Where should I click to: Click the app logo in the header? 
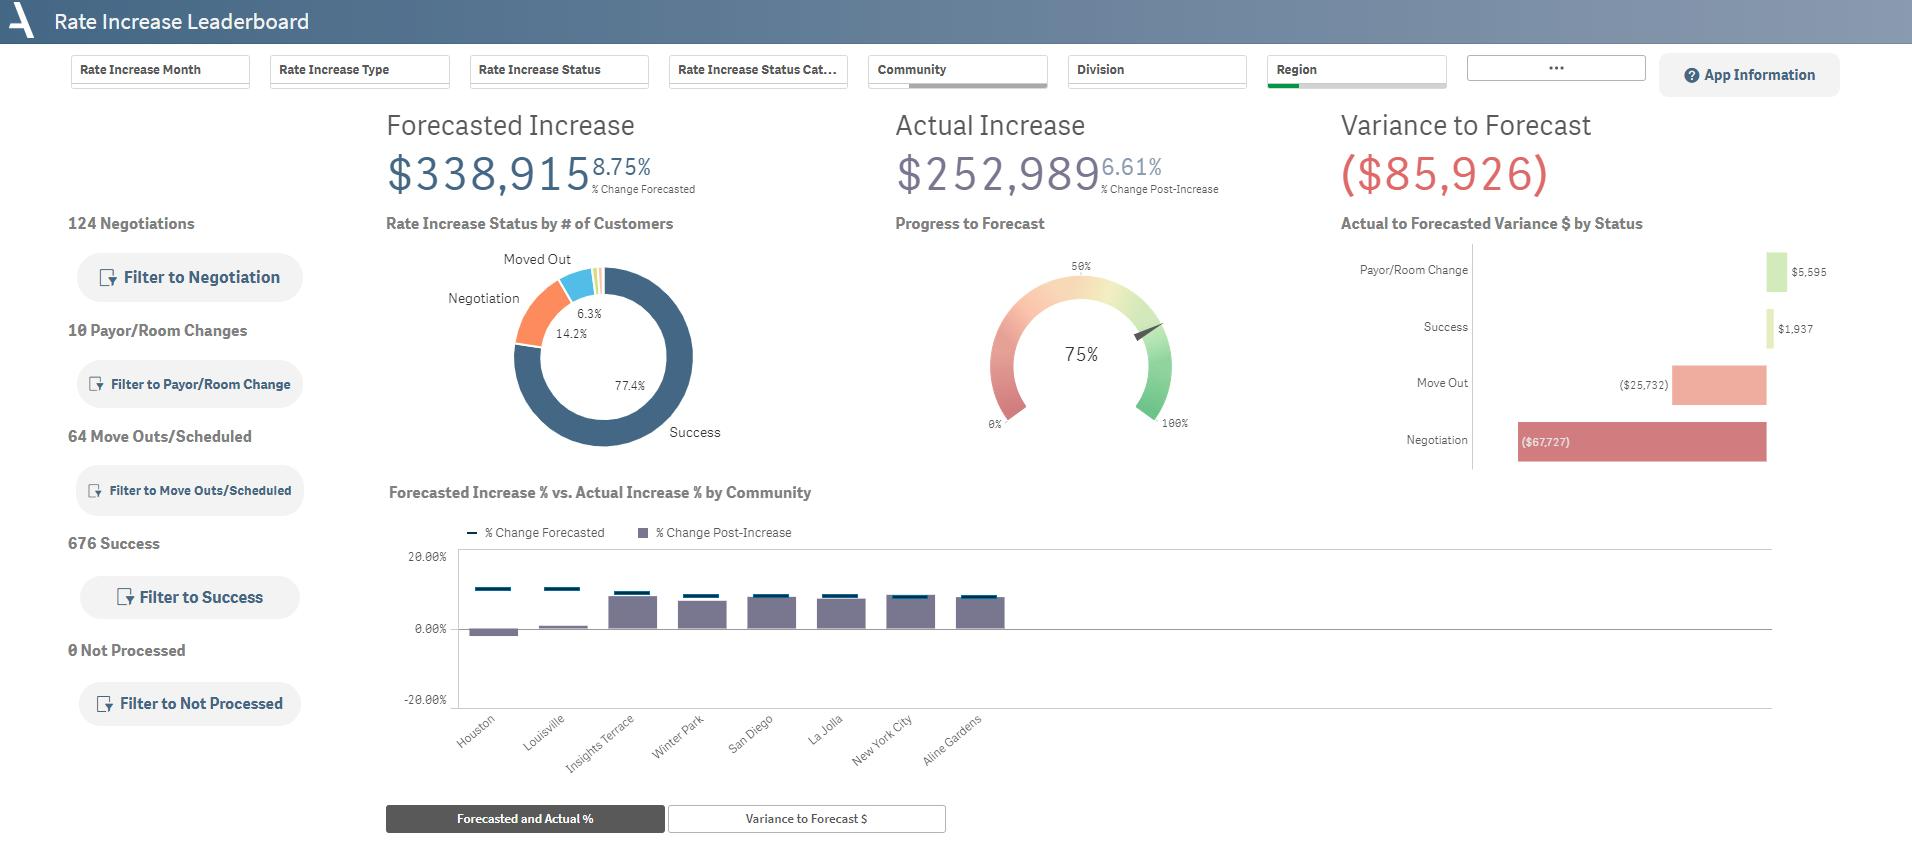pos(21,21)
